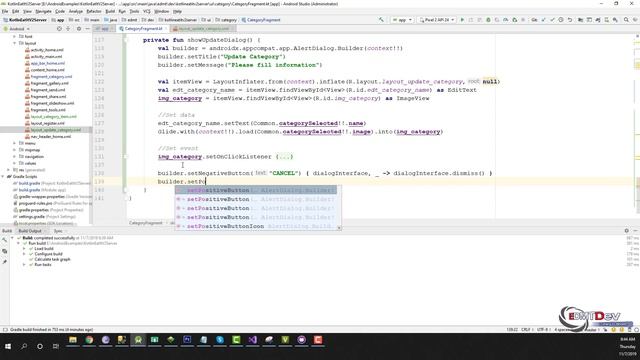Click the Show History clock icon

point(561,20)
